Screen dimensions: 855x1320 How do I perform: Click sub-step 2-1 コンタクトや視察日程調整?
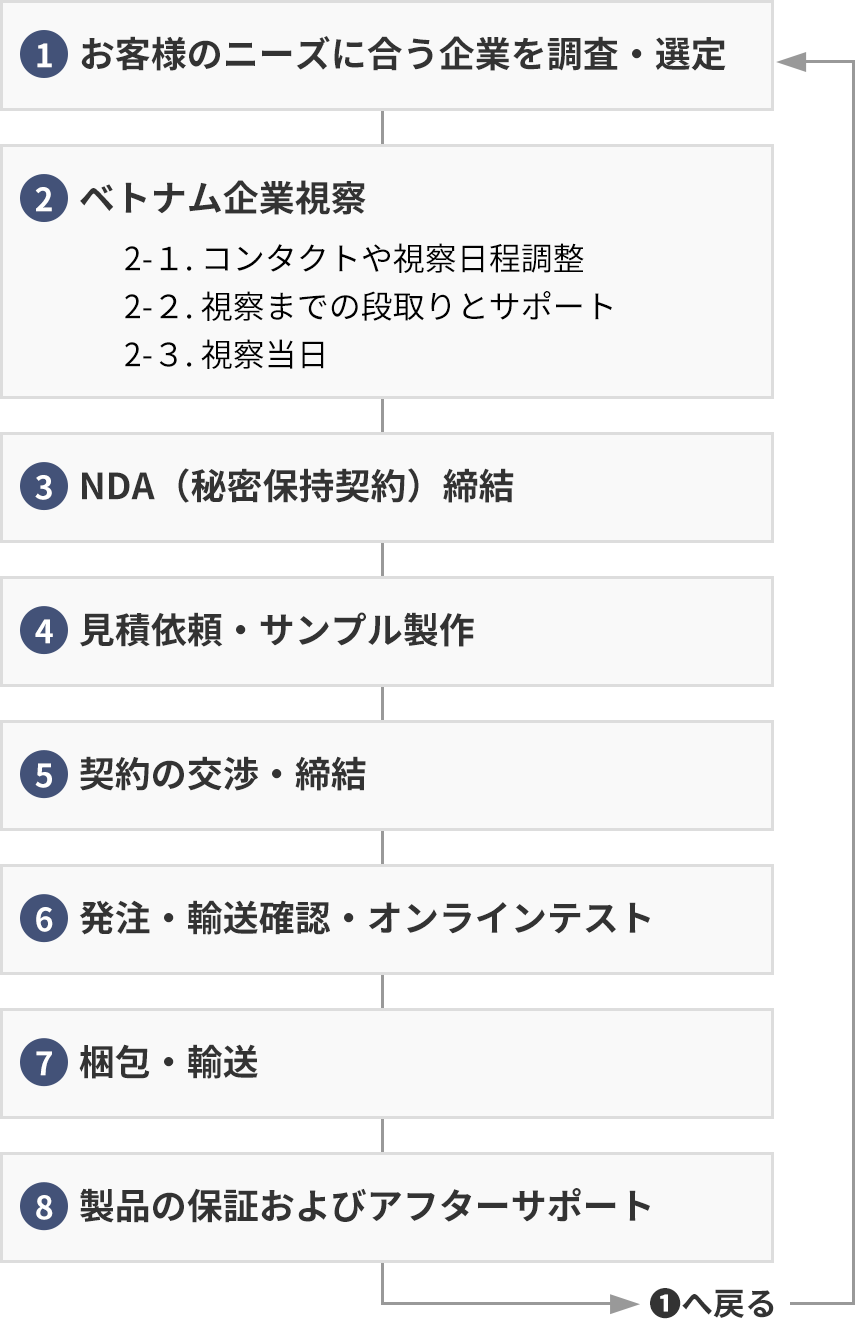tap(354, 259)
